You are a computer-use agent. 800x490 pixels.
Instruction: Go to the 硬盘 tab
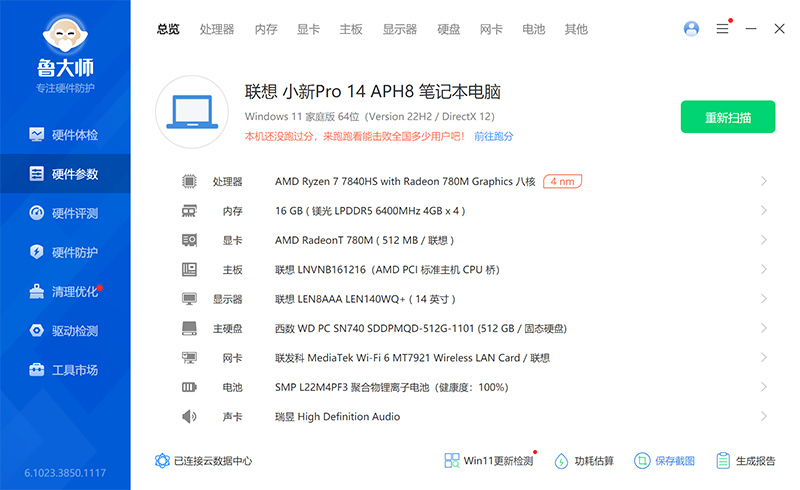pyautogui.click(x=448, y=29)
